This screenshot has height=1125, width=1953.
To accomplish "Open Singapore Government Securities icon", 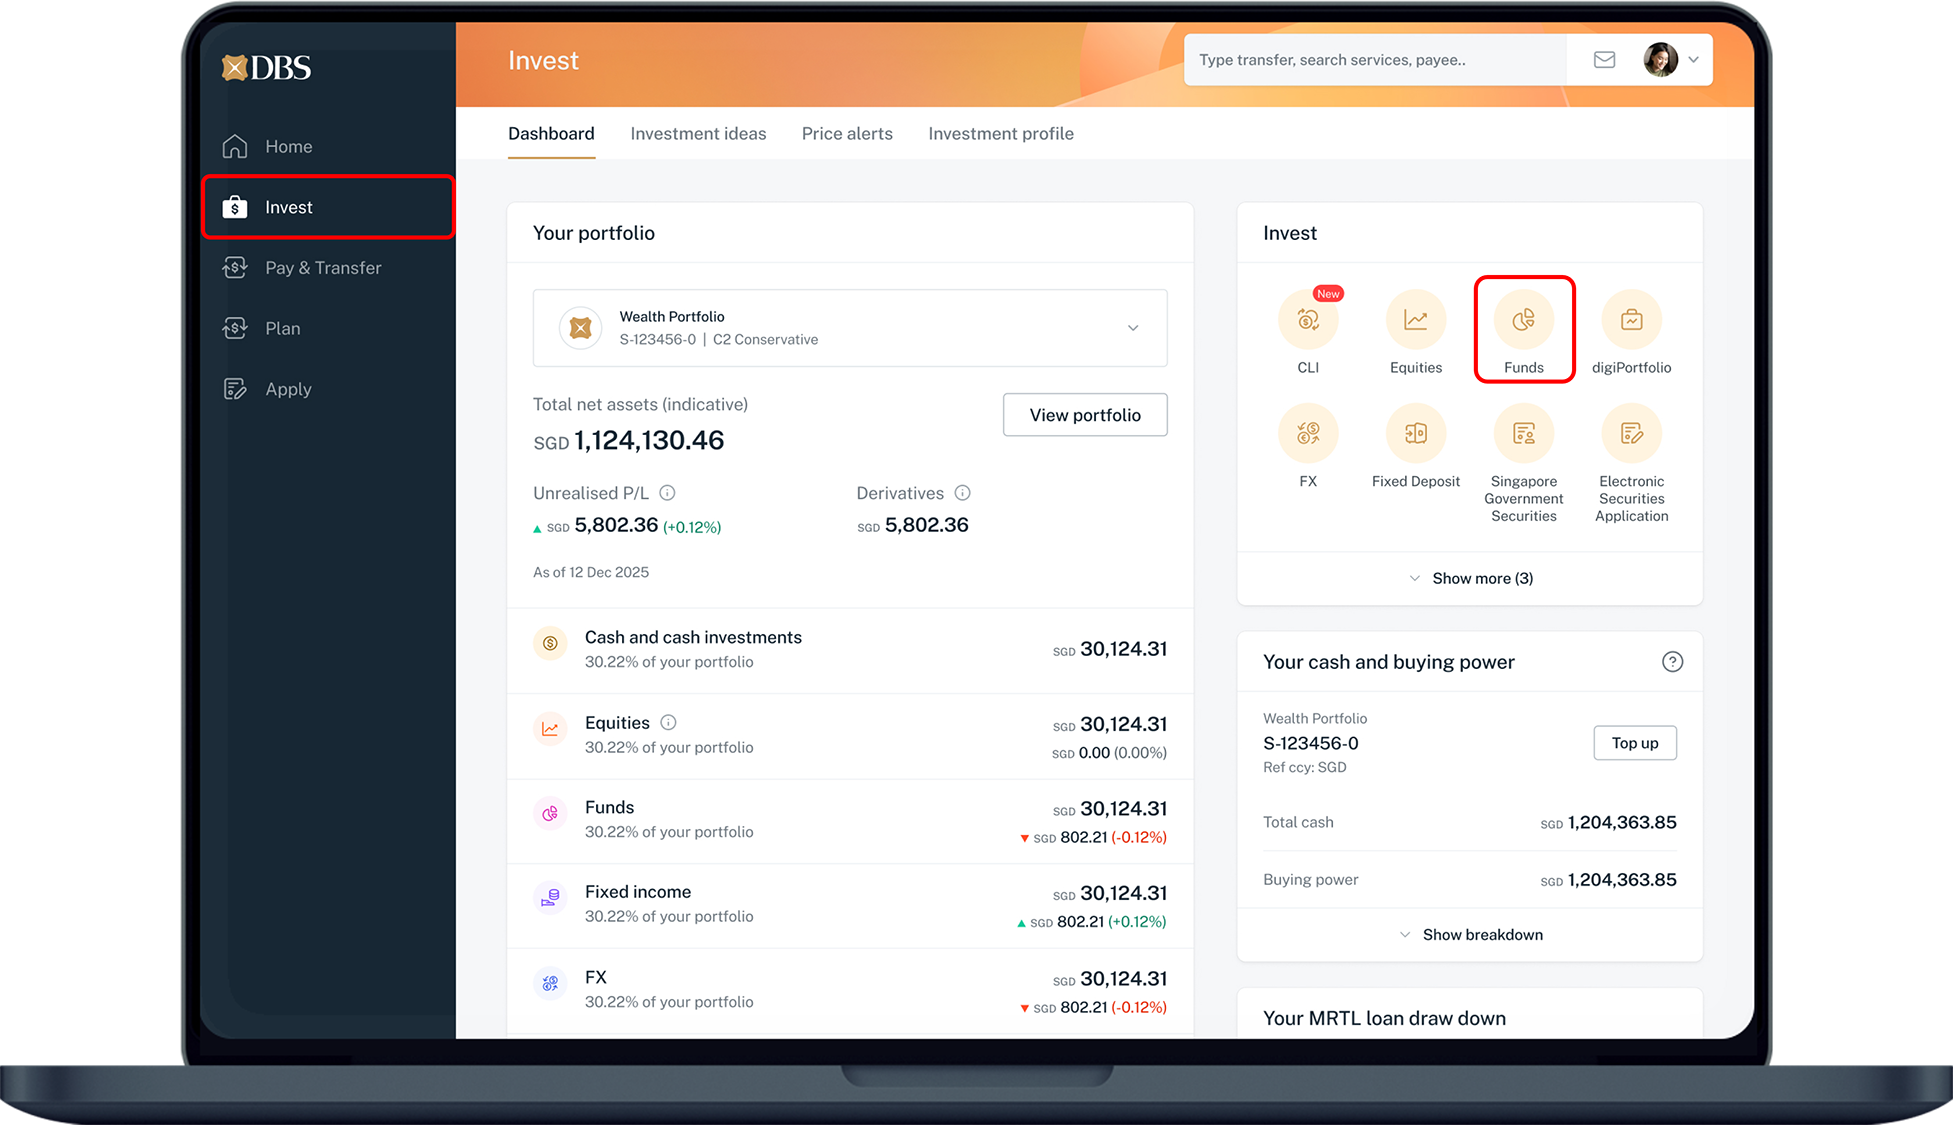I will point(1523,434).
